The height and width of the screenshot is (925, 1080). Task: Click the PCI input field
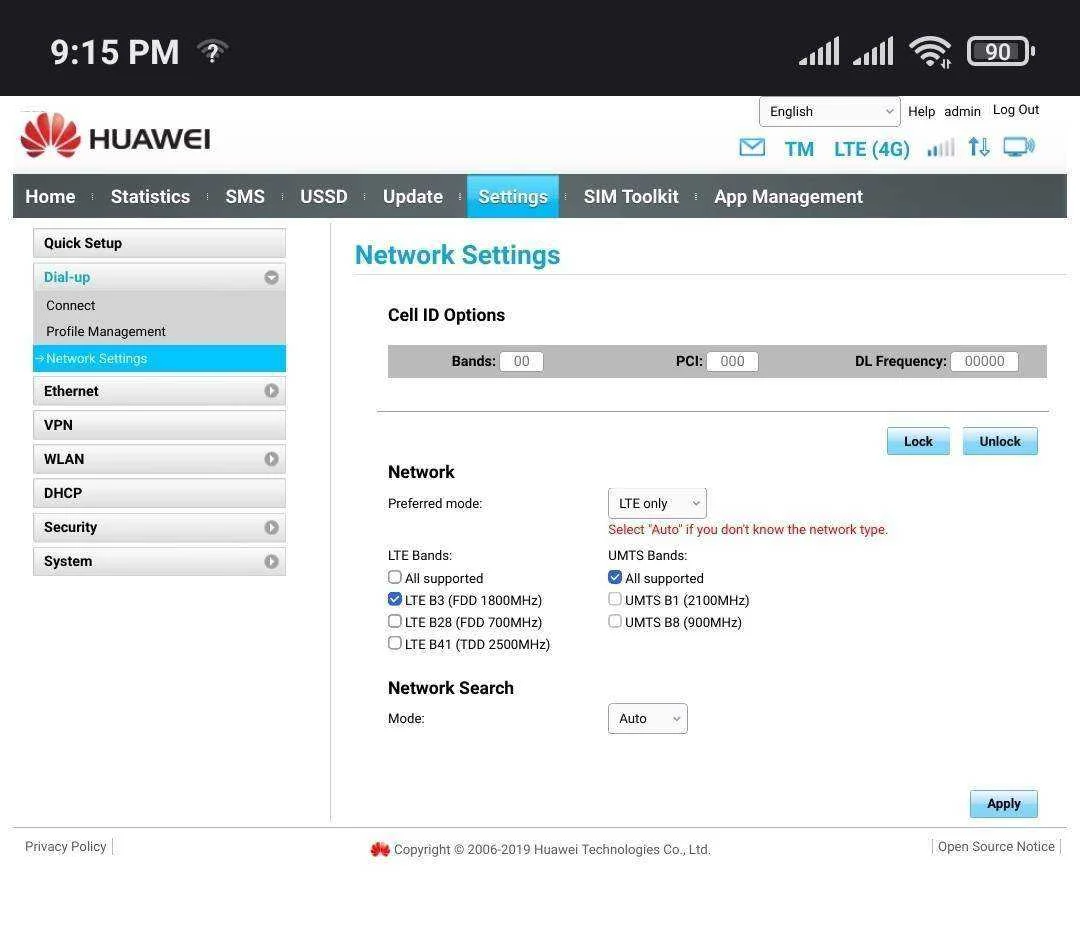pyautogui.click(x=732, y=361)
